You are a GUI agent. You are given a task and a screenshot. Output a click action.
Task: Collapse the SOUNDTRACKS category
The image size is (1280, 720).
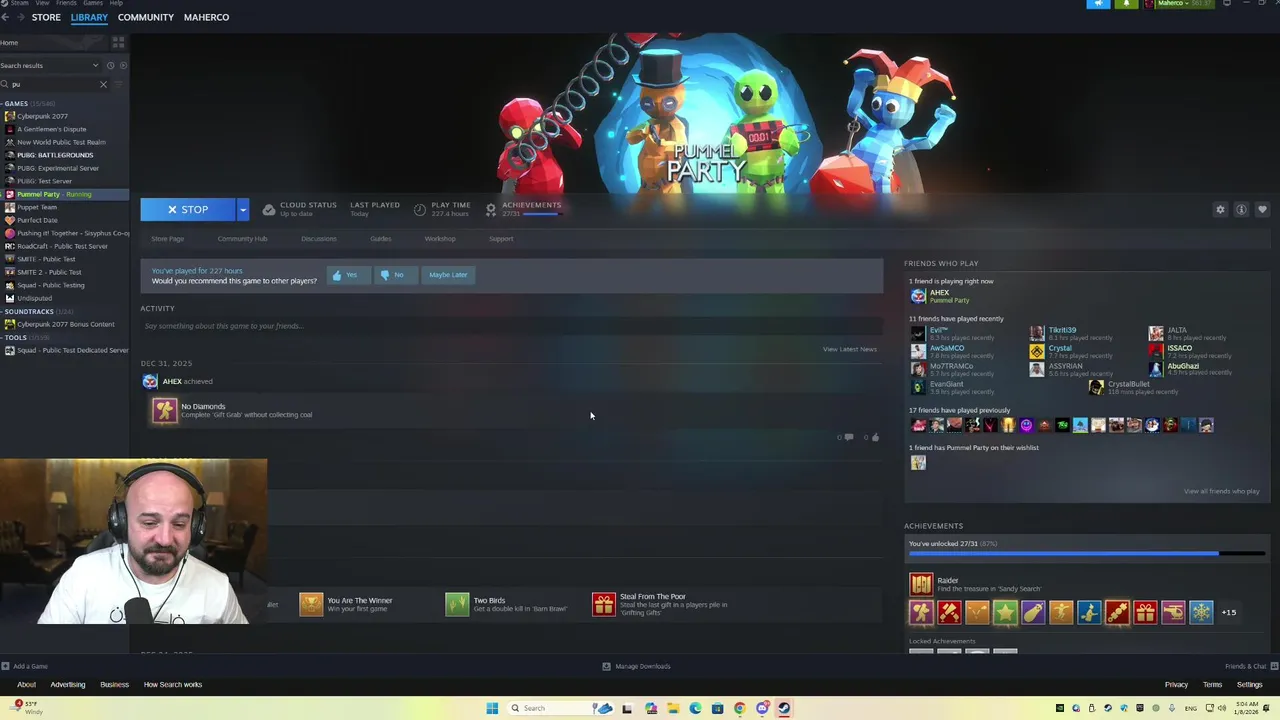click(29, 311)
